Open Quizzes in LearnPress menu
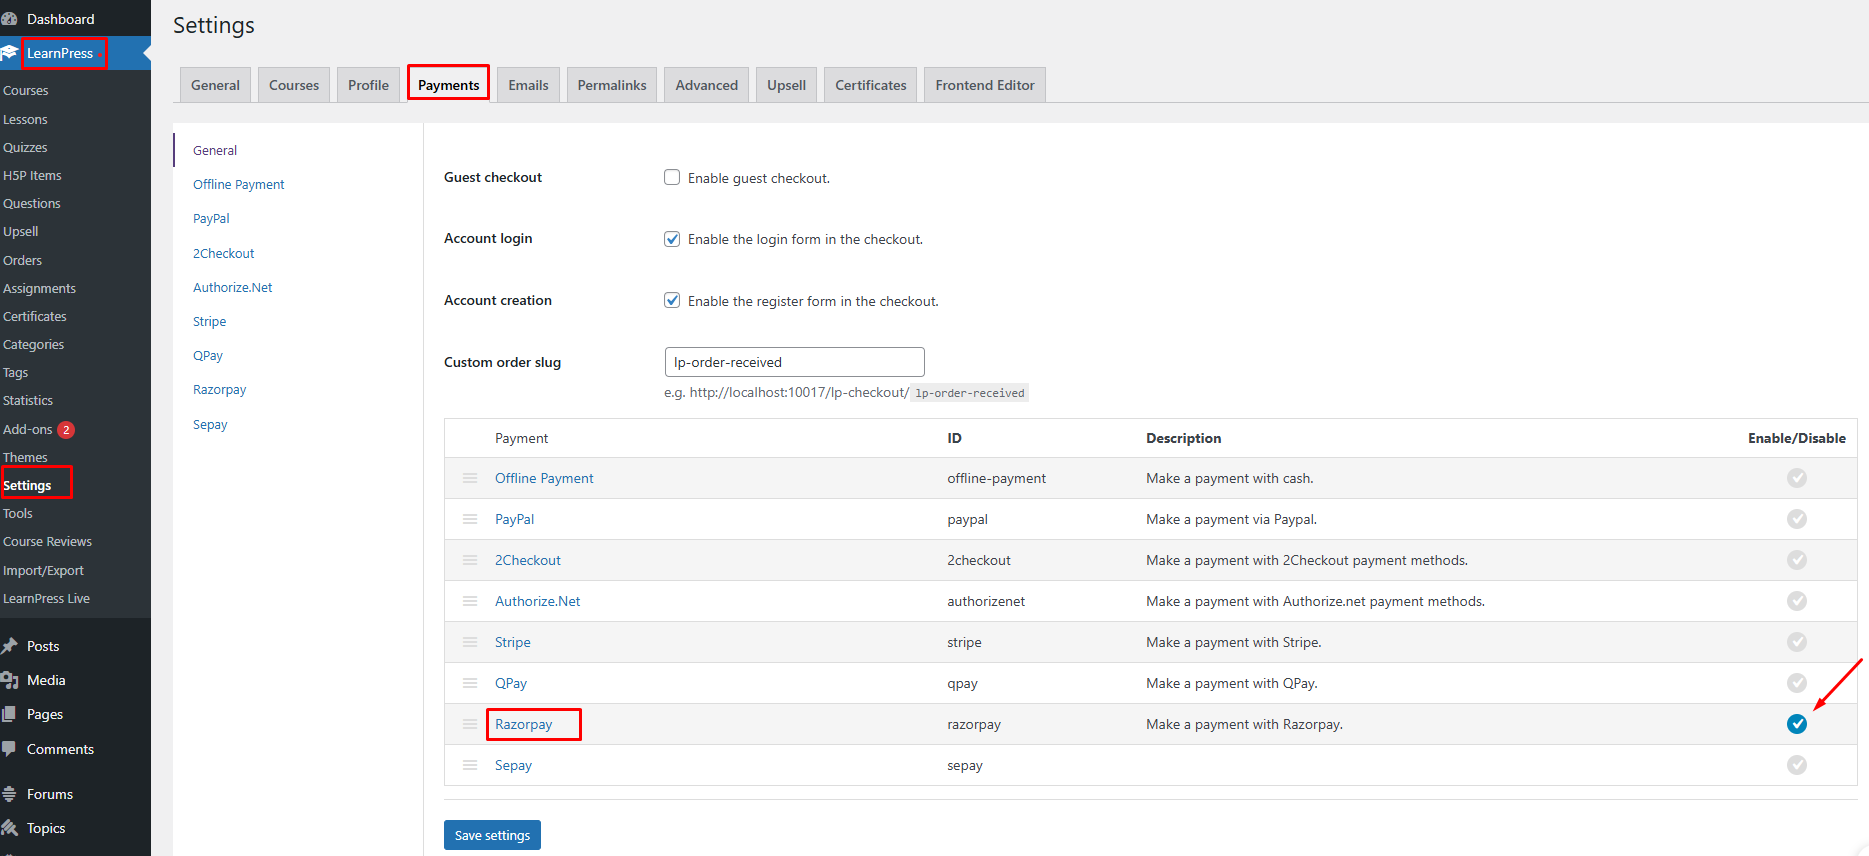The height and width of the screenshot is (856, 1869). pyautogui.click(x=25, y=147)
